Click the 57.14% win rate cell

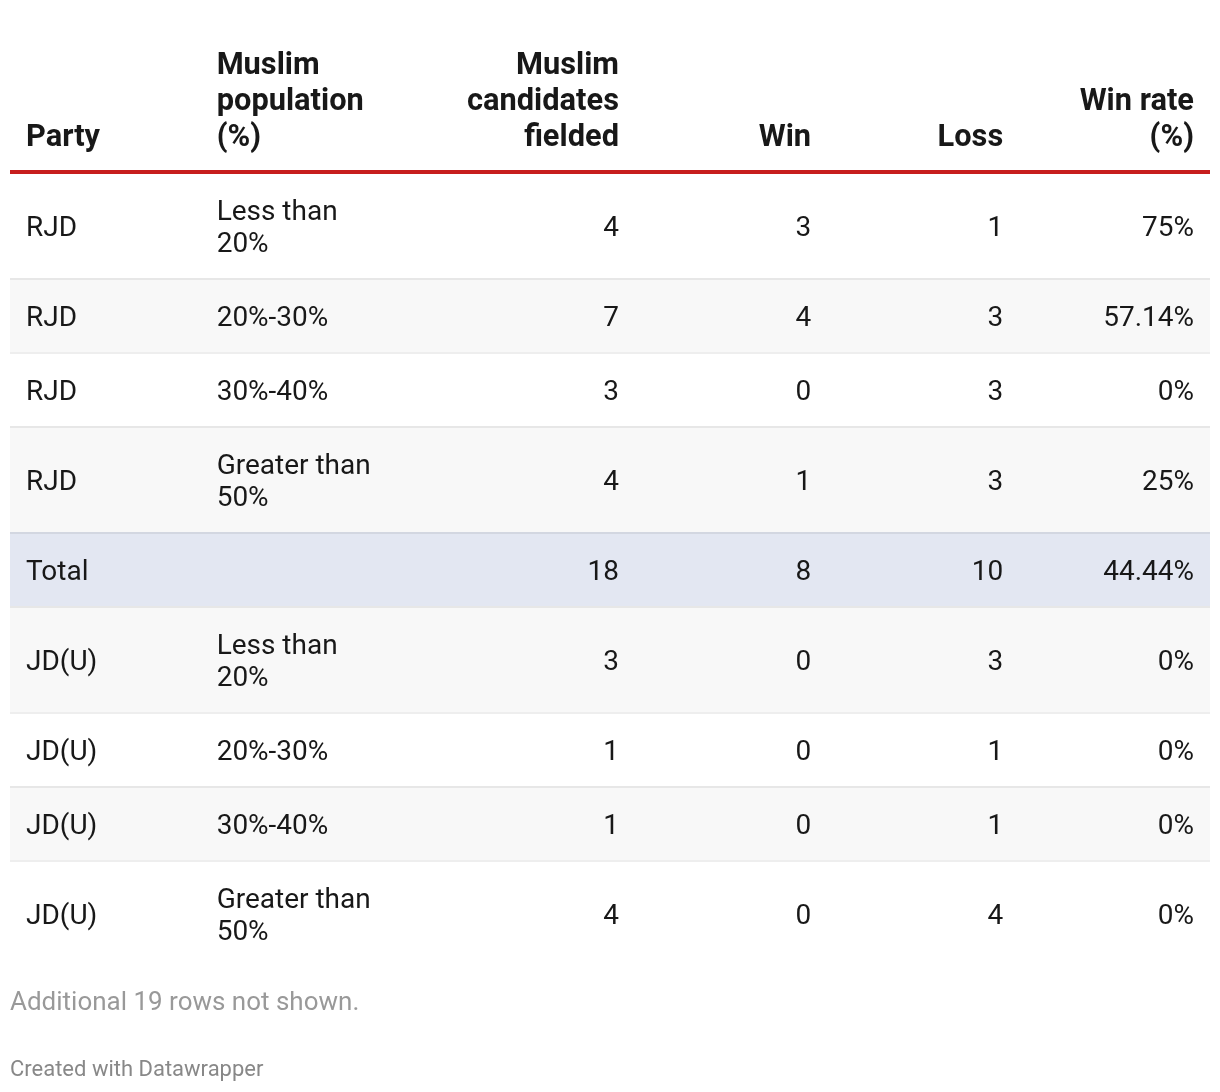pyautogui.click(x=1148, y=316)
